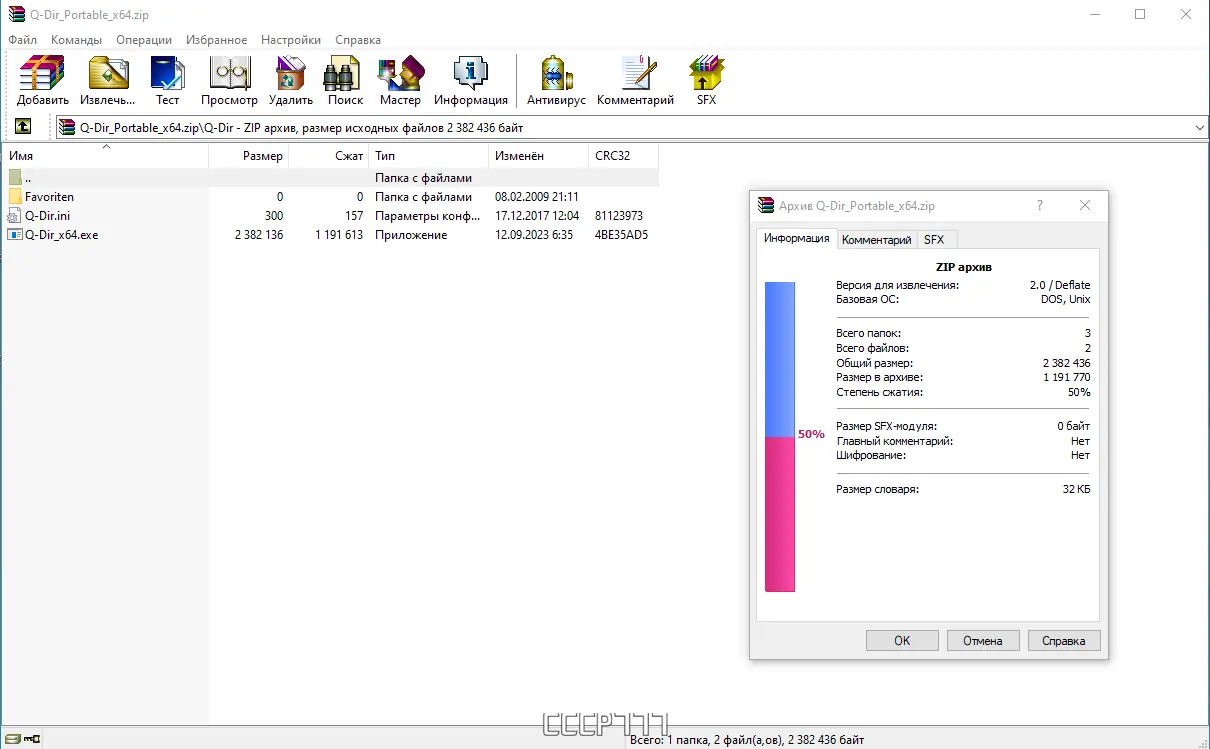Open the Операции menu
The width and height of the screenshot is (1210, 749).
[144, 40]
